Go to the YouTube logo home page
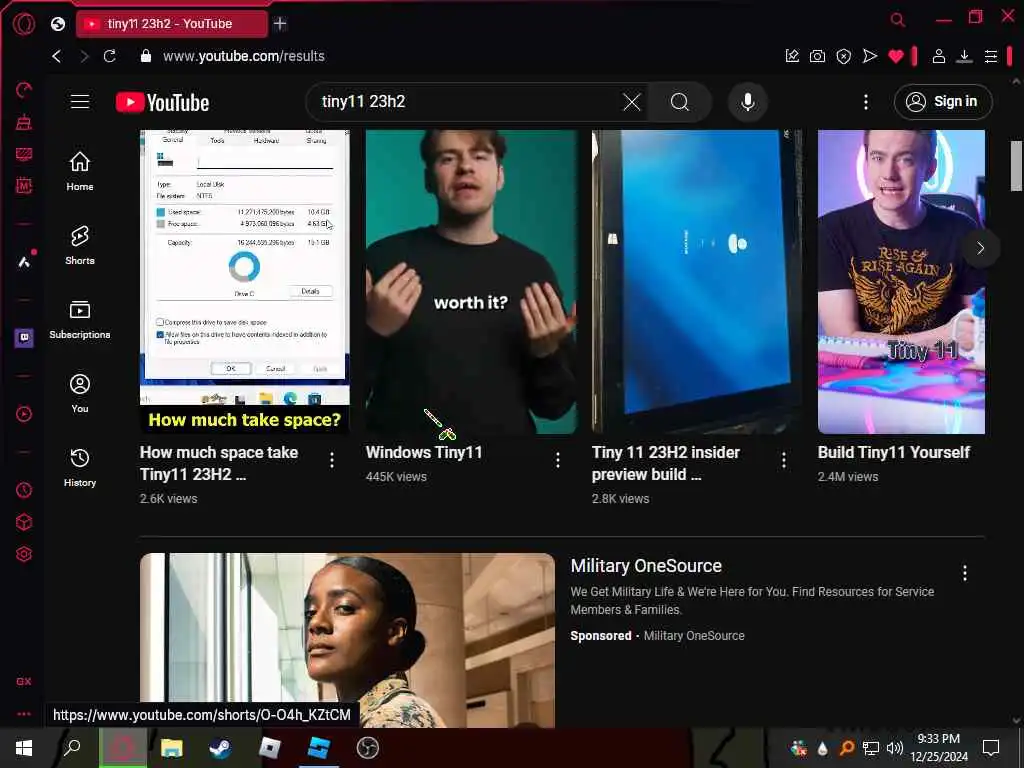This screenshot has width=1024, height=768. point(163,103)
